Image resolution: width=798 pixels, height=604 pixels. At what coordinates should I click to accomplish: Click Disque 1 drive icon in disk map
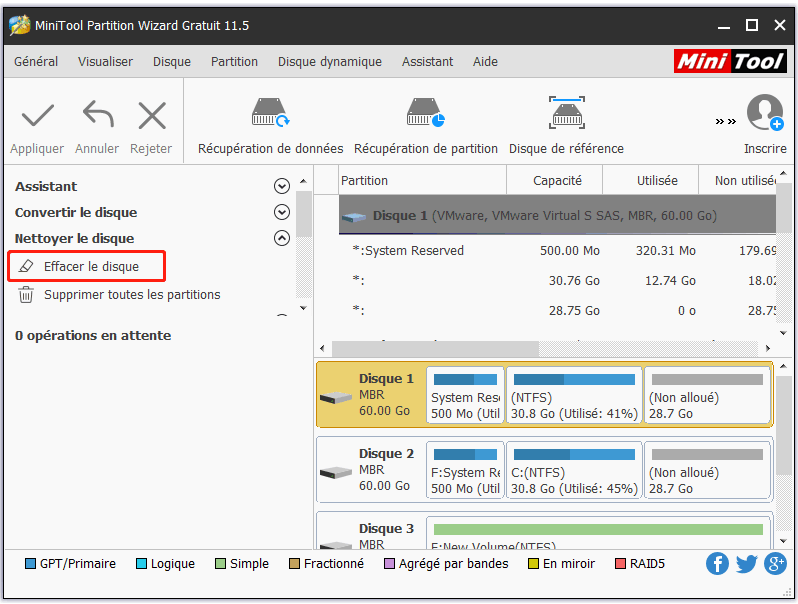click(x=335, y=397)
